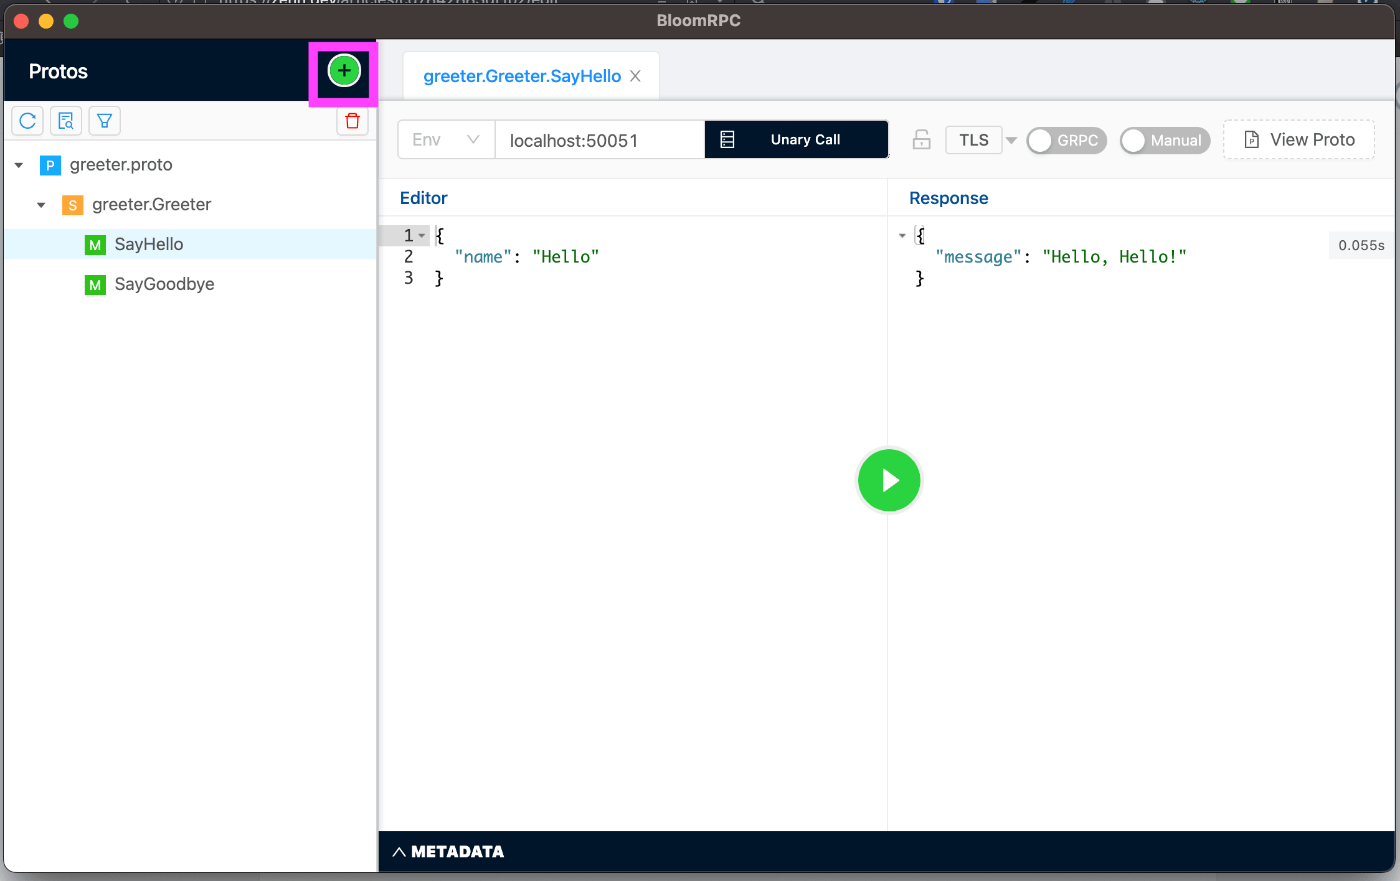This screenshot has width=1400, height=881.
Task: Click the blue P icon of greeter.proto
Action: click(x=50, y=165)
